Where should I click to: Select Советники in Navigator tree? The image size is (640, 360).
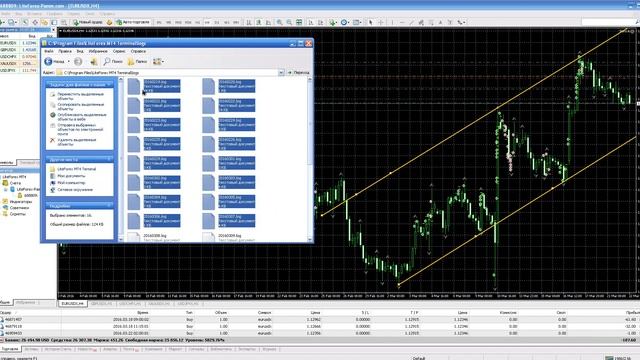19,208
